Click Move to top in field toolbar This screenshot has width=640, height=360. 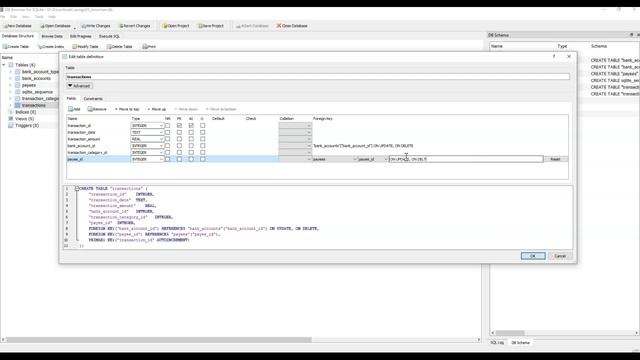pos(127,109)
